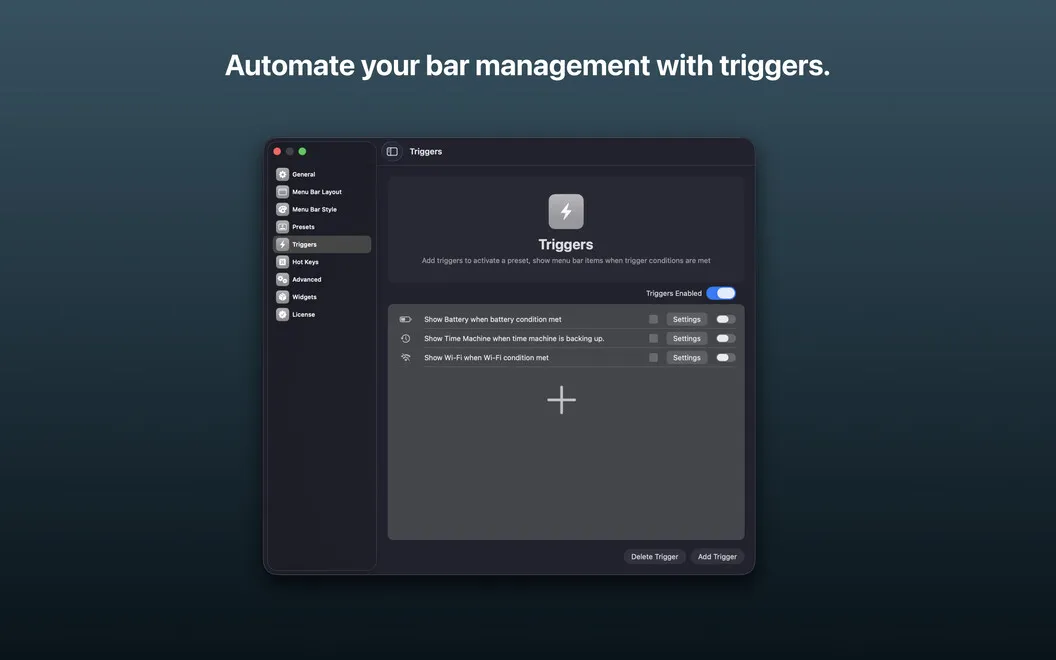Select the Menu Bar Style label
The image size is (1056, 660).
(315, 209)
